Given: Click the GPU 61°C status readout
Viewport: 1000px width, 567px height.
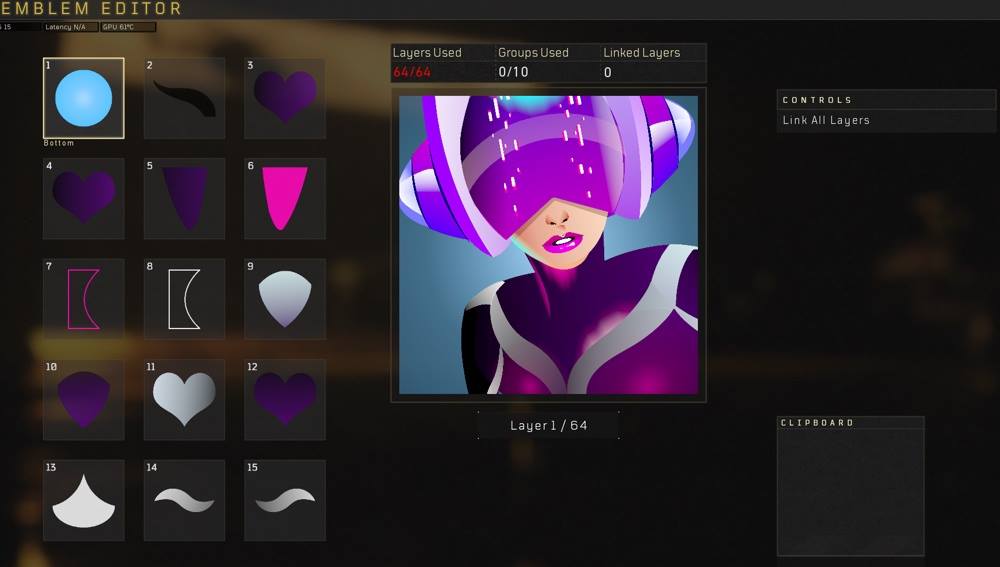Looking at the screenshot, I should (128, 27).
